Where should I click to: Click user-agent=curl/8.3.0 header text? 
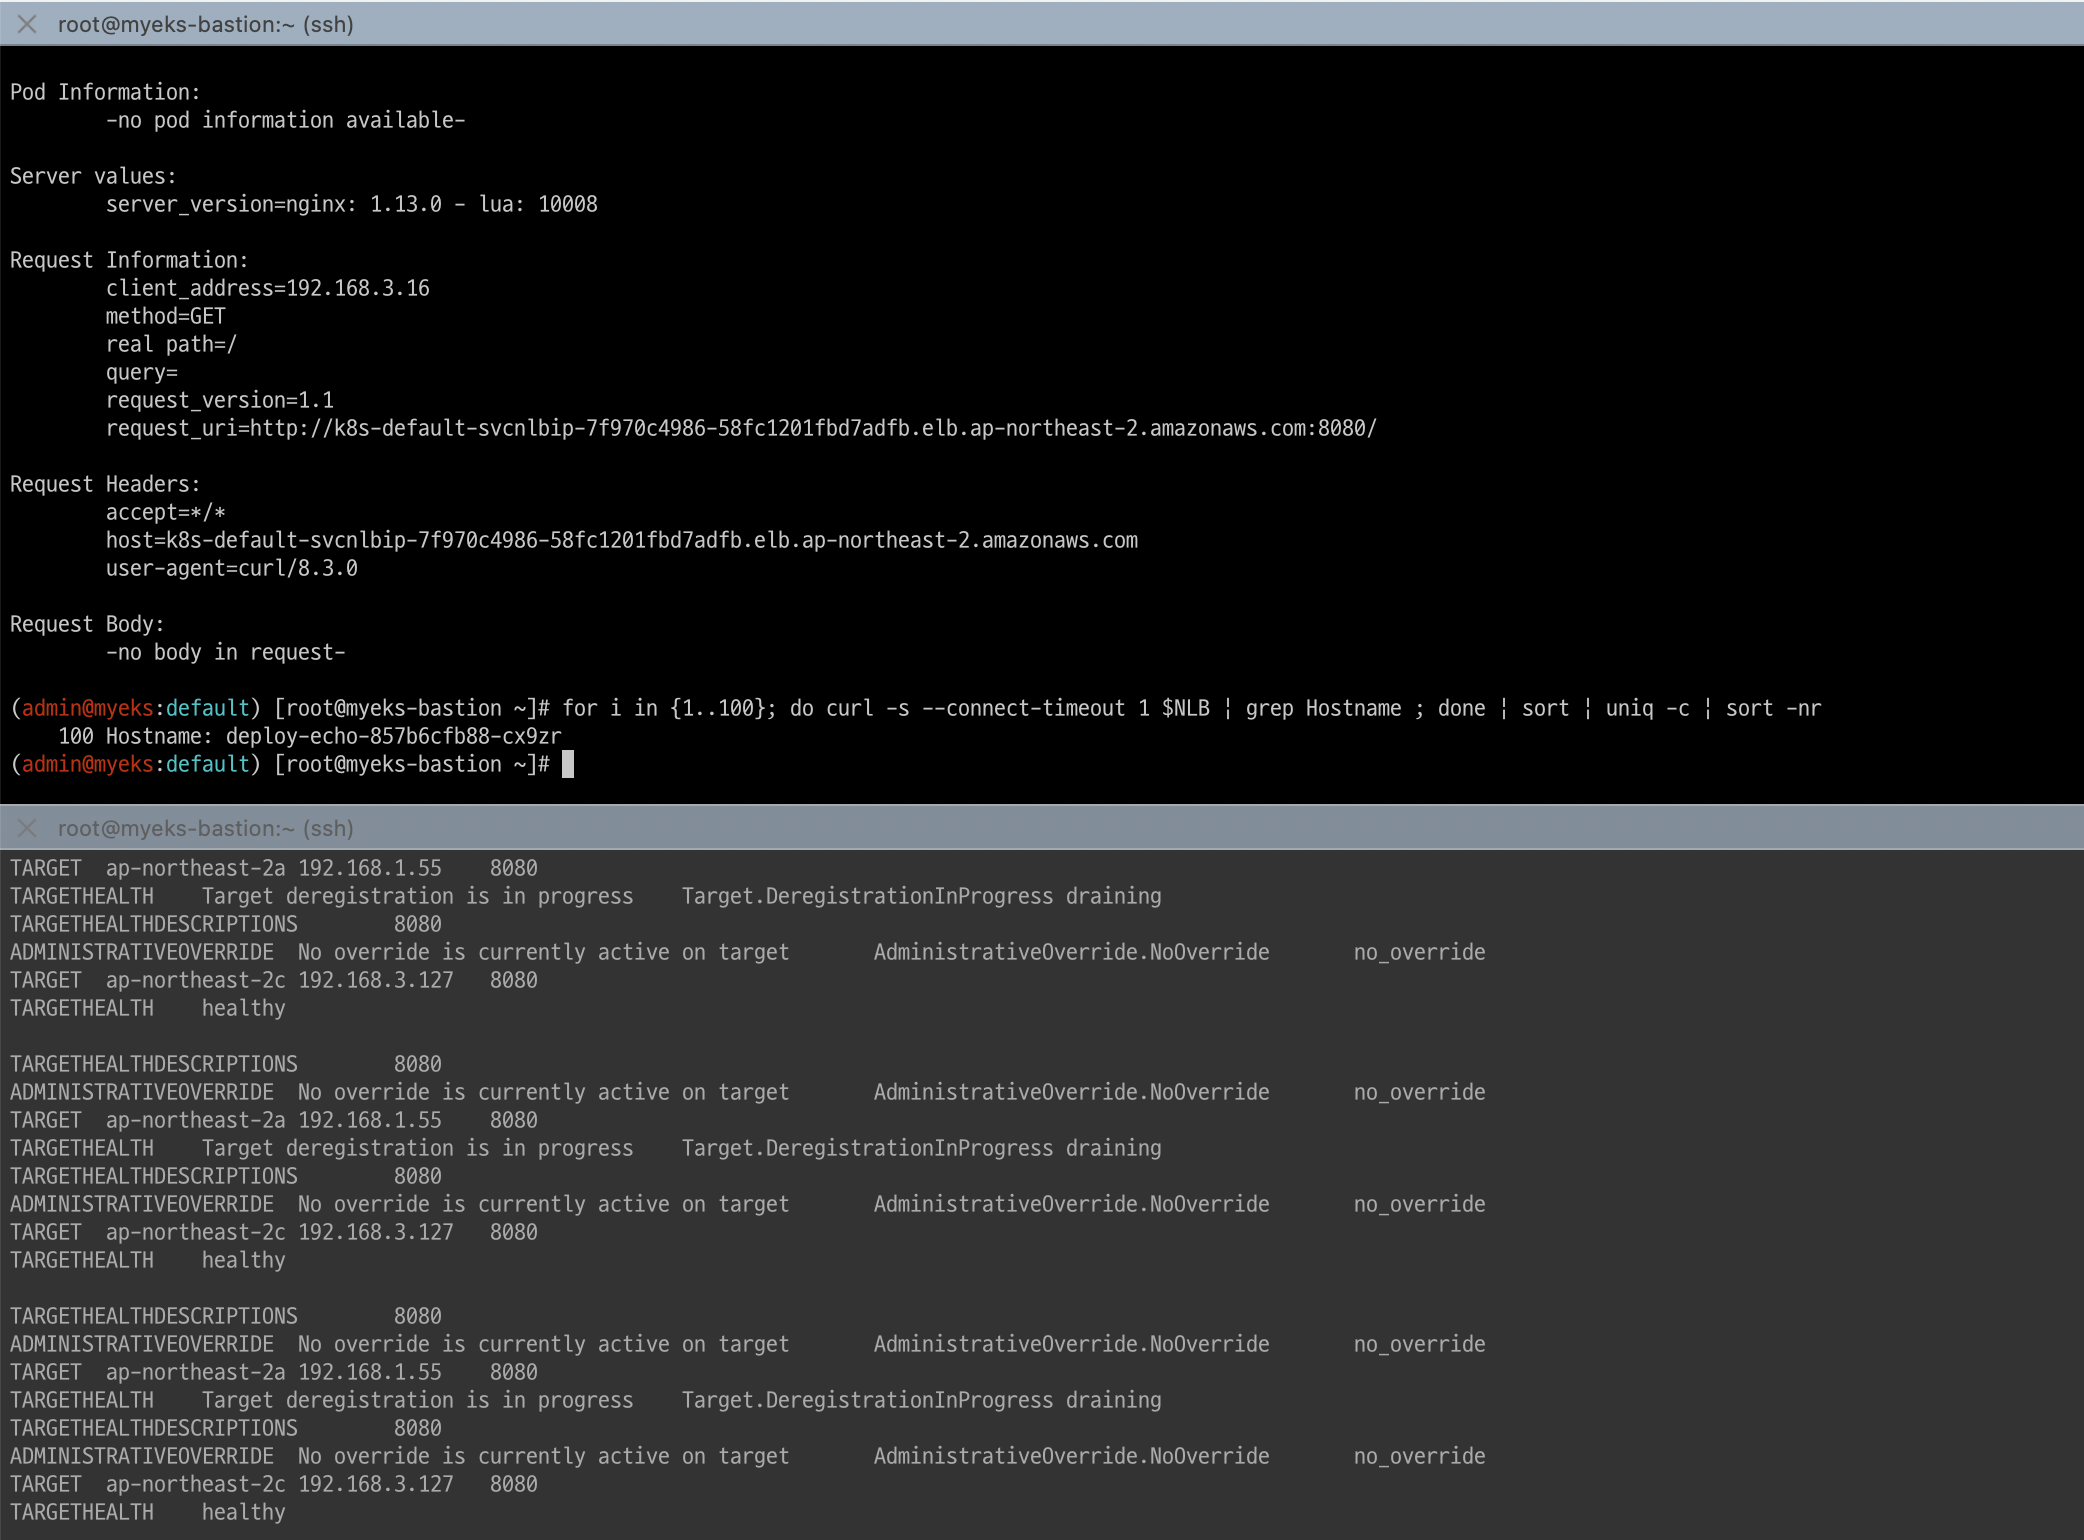pyautogui.click(x=231, y=568)
